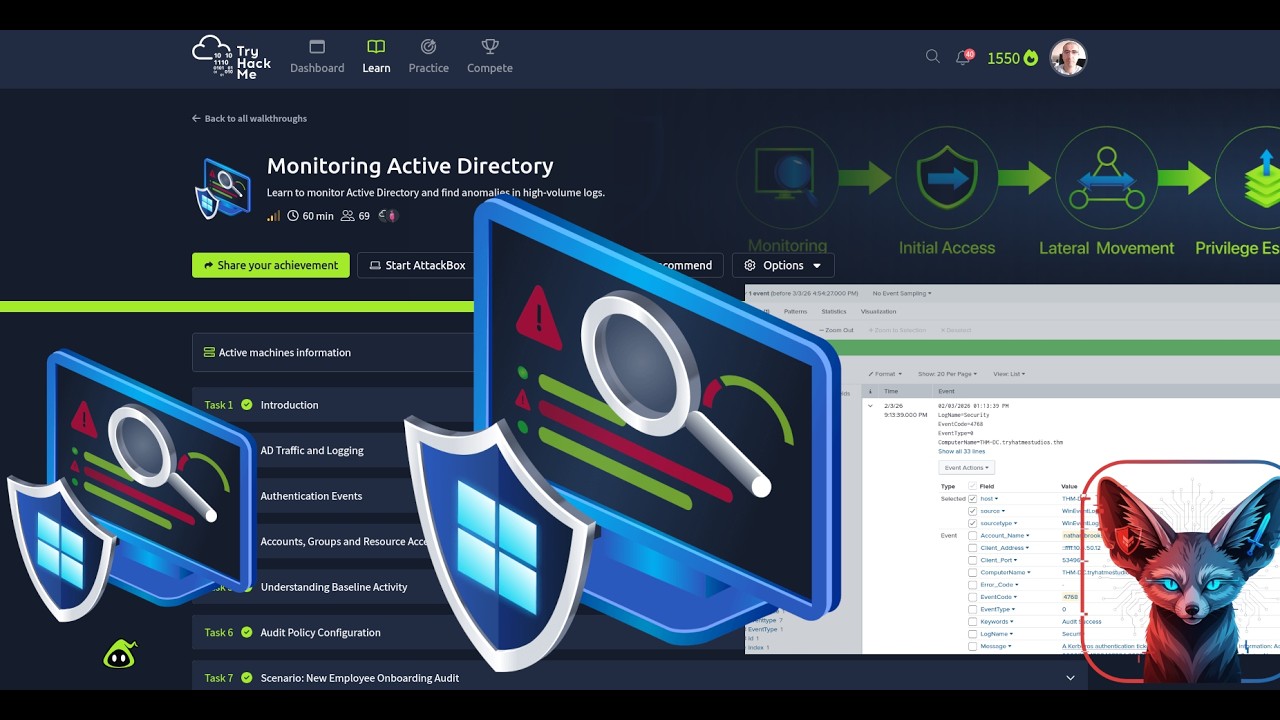
Task: Uncheck the sourcetype field checkbox
Action: point(972,523)
